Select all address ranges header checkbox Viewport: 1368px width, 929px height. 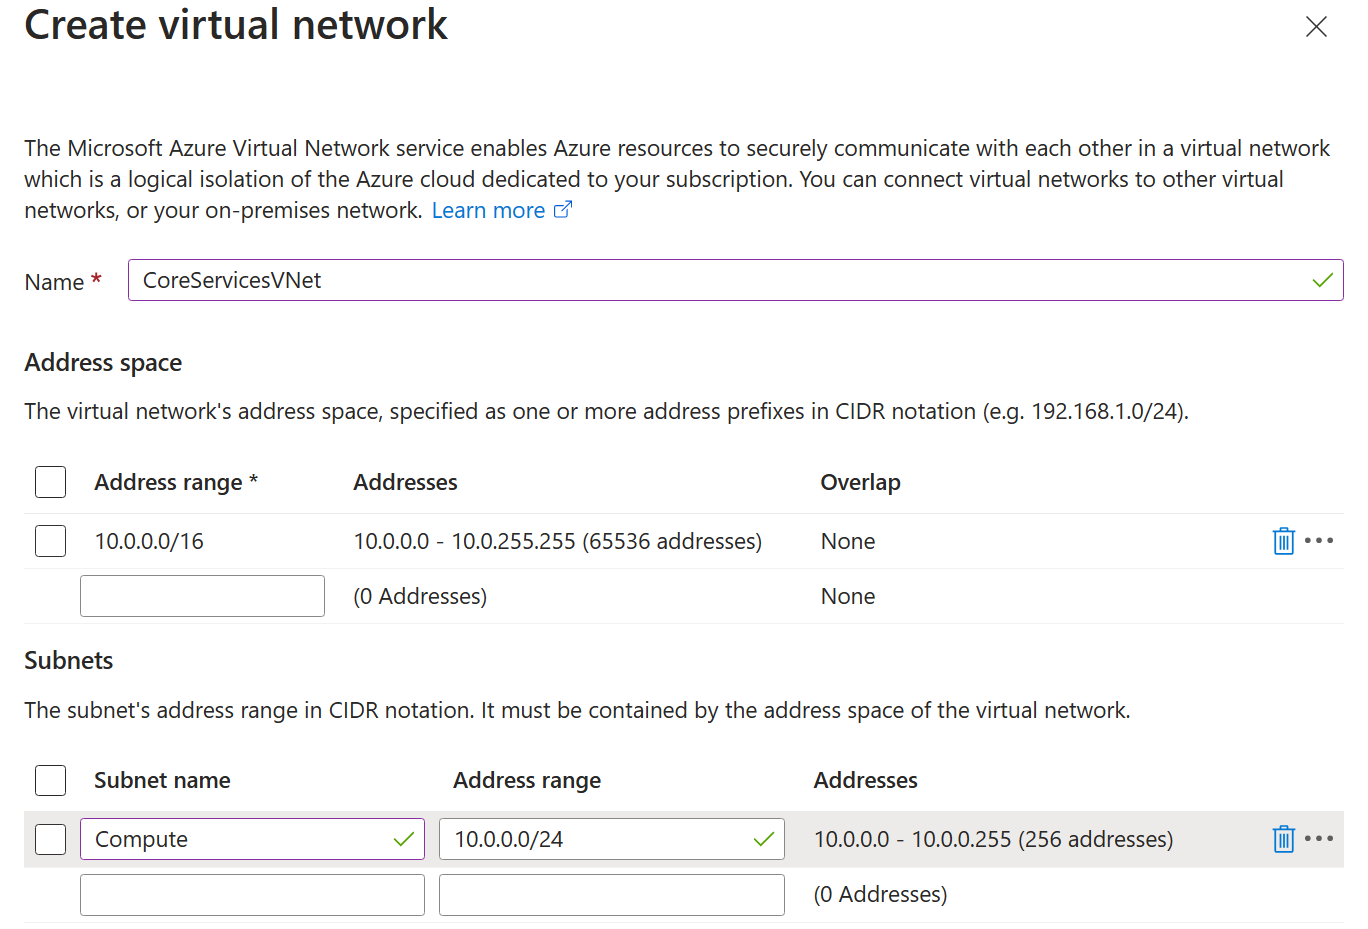pyautogui.click(x=50, y=482)
